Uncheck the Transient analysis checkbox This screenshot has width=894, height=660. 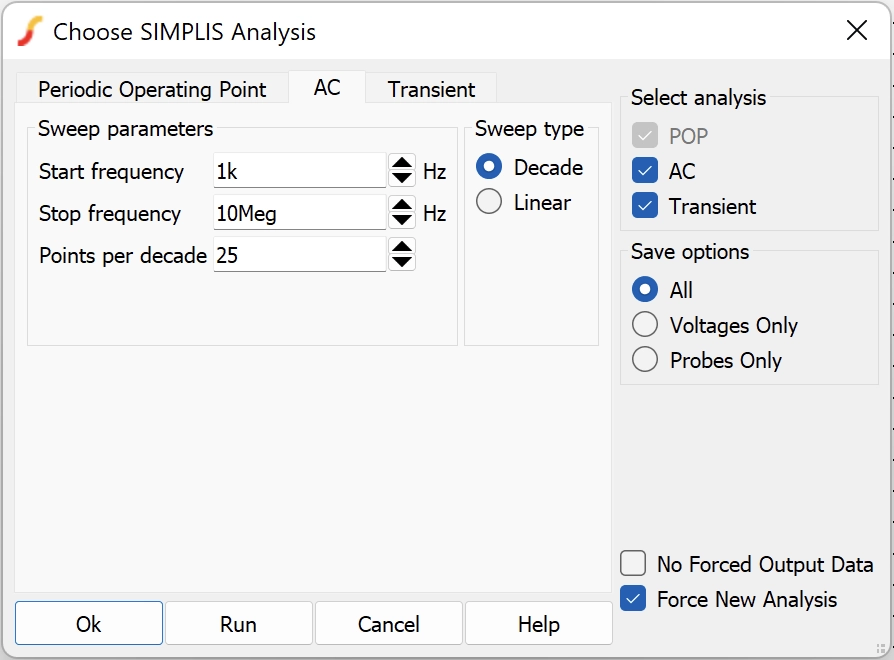tap(645, 206)
